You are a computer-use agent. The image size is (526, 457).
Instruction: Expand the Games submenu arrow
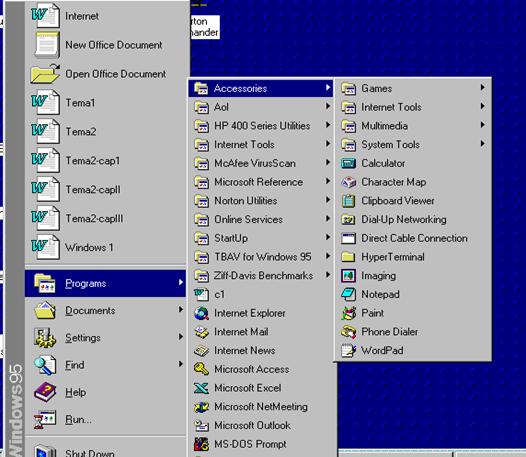482,88
